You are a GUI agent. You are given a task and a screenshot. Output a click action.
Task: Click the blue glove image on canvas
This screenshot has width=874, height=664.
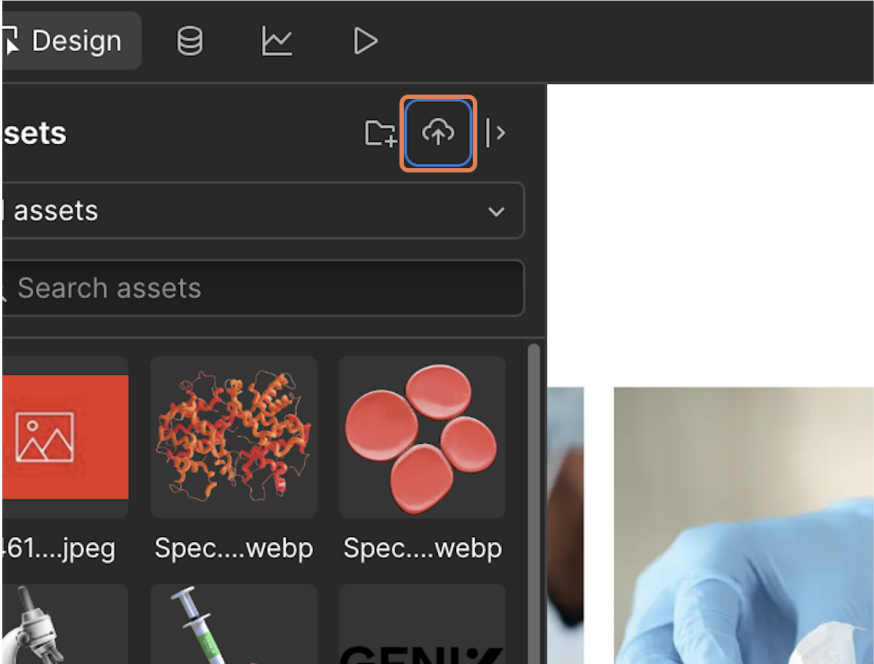pyautogui.click(x=744, y=525)
